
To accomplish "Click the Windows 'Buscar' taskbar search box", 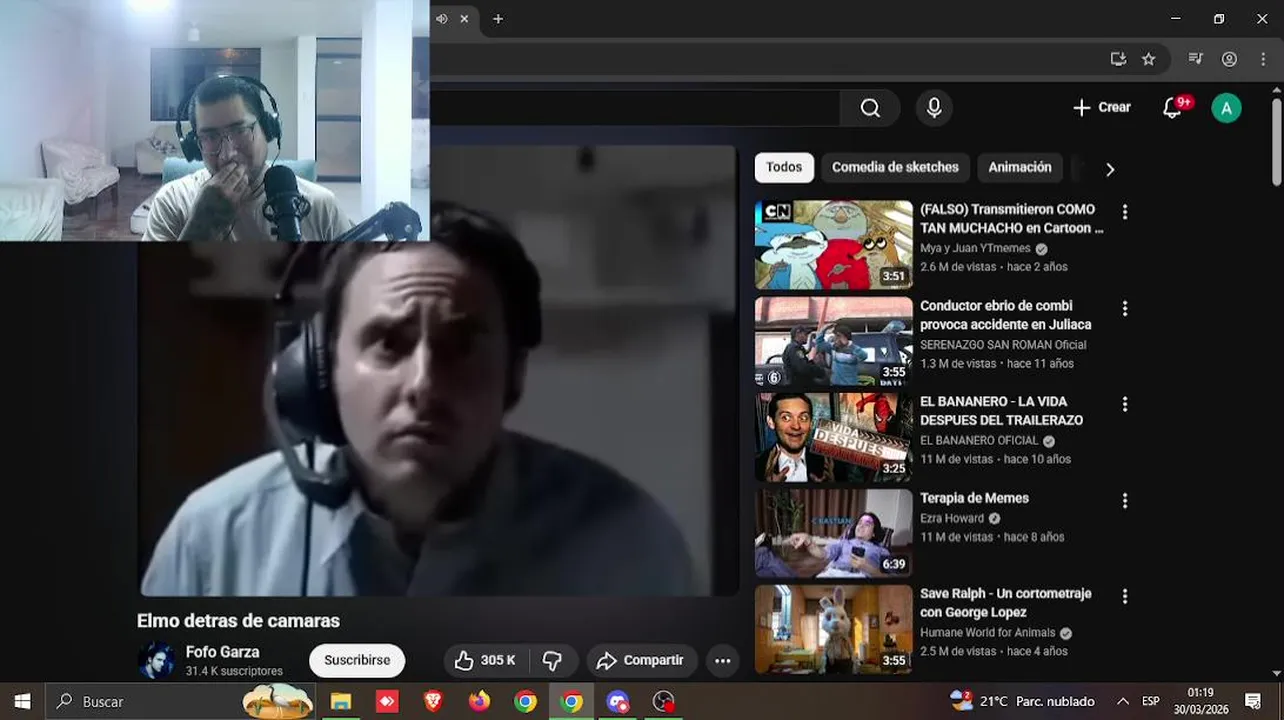I will [180, 701].
